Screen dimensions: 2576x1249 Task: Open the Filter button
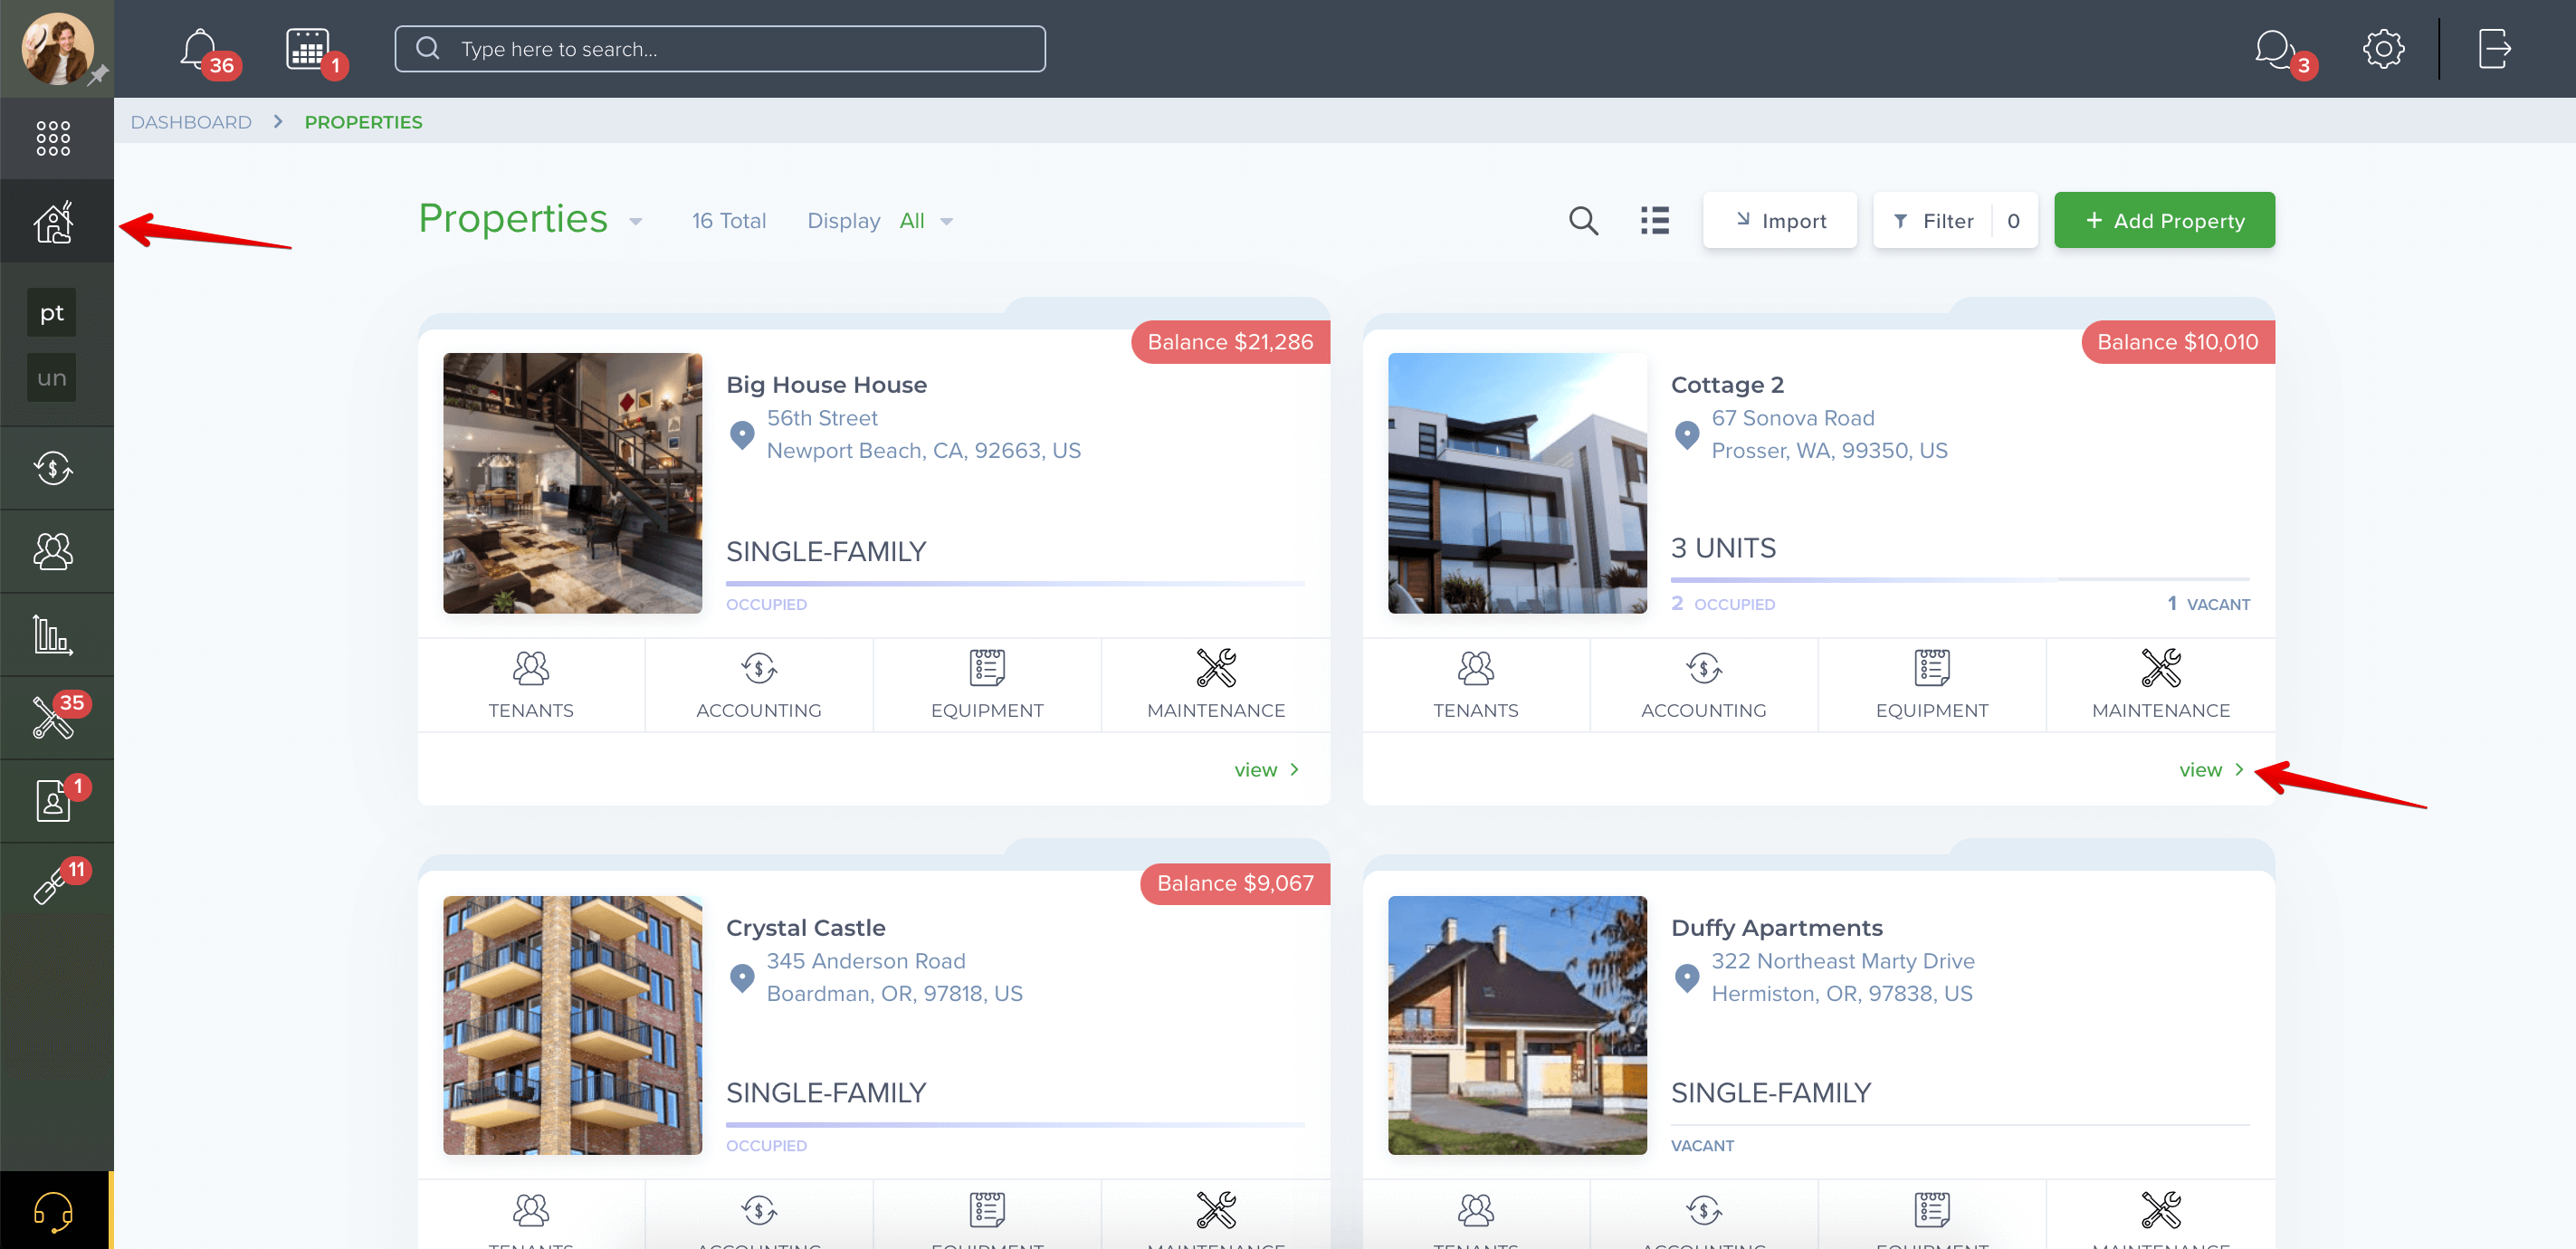(x=1955, y=220)
